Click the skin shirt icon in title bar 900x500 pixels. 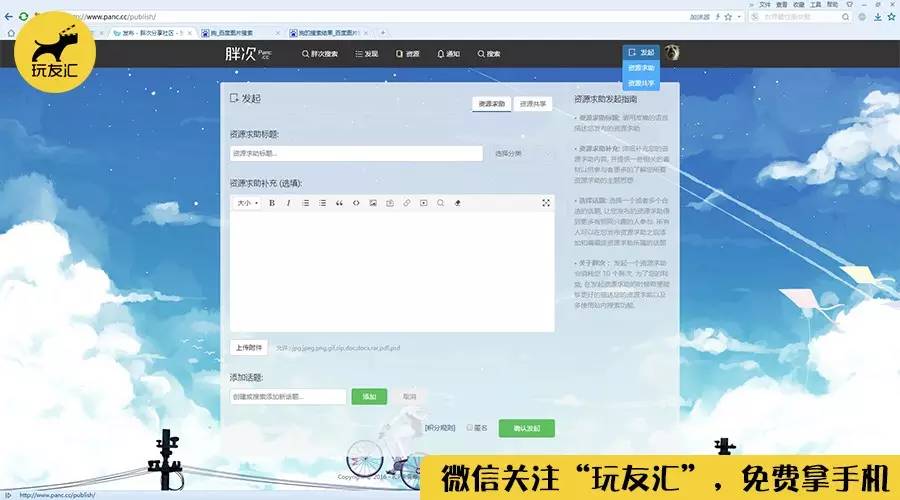849,5
